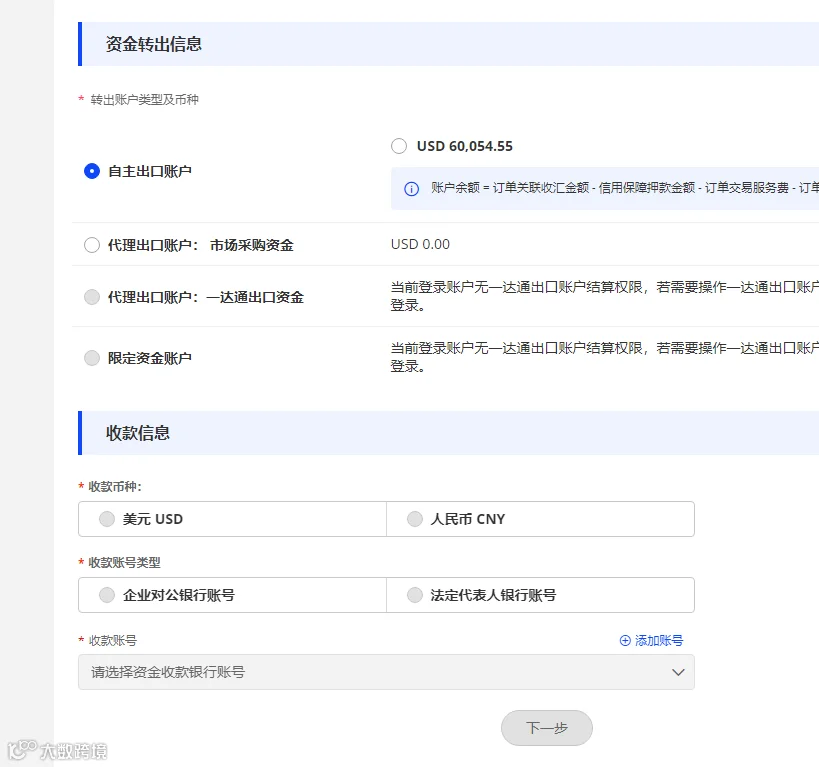Screen dimensions: 819x767
Task: Click the info icon beside account balance formula
Action: coord(412,189)
